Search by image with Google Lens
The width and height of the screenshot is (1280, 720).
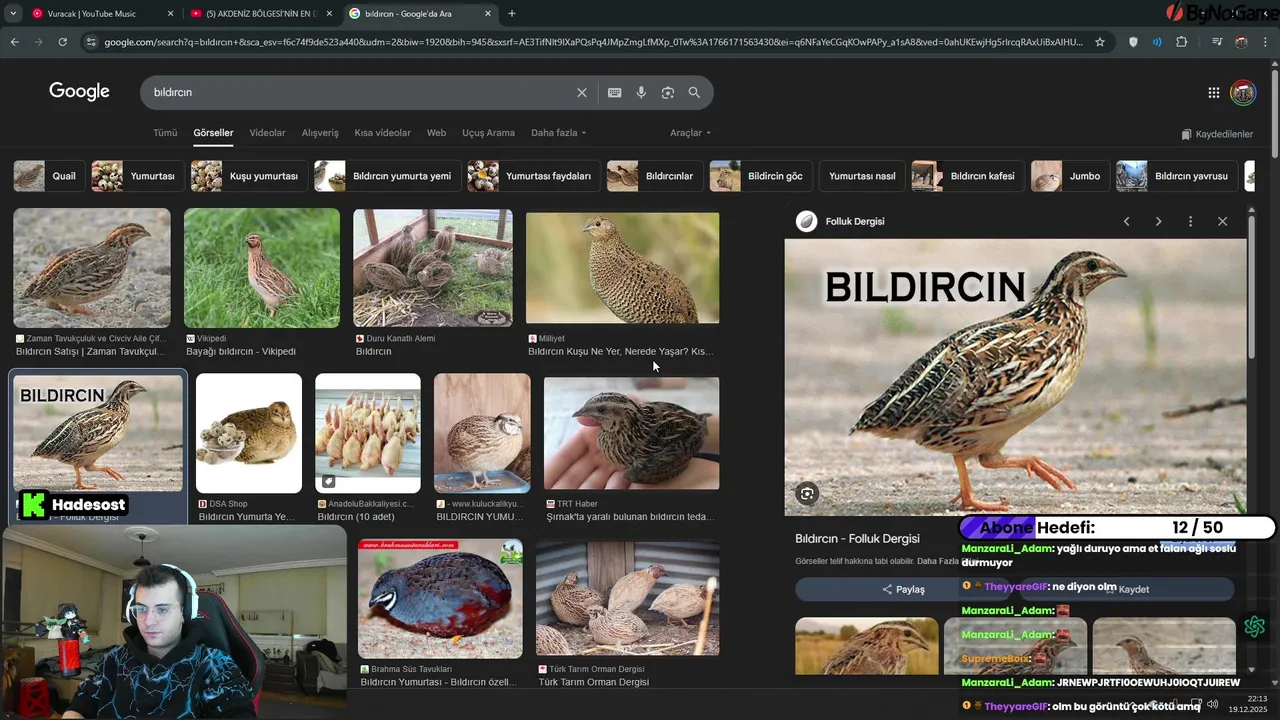pyautogui.click(x=668, y=92)
